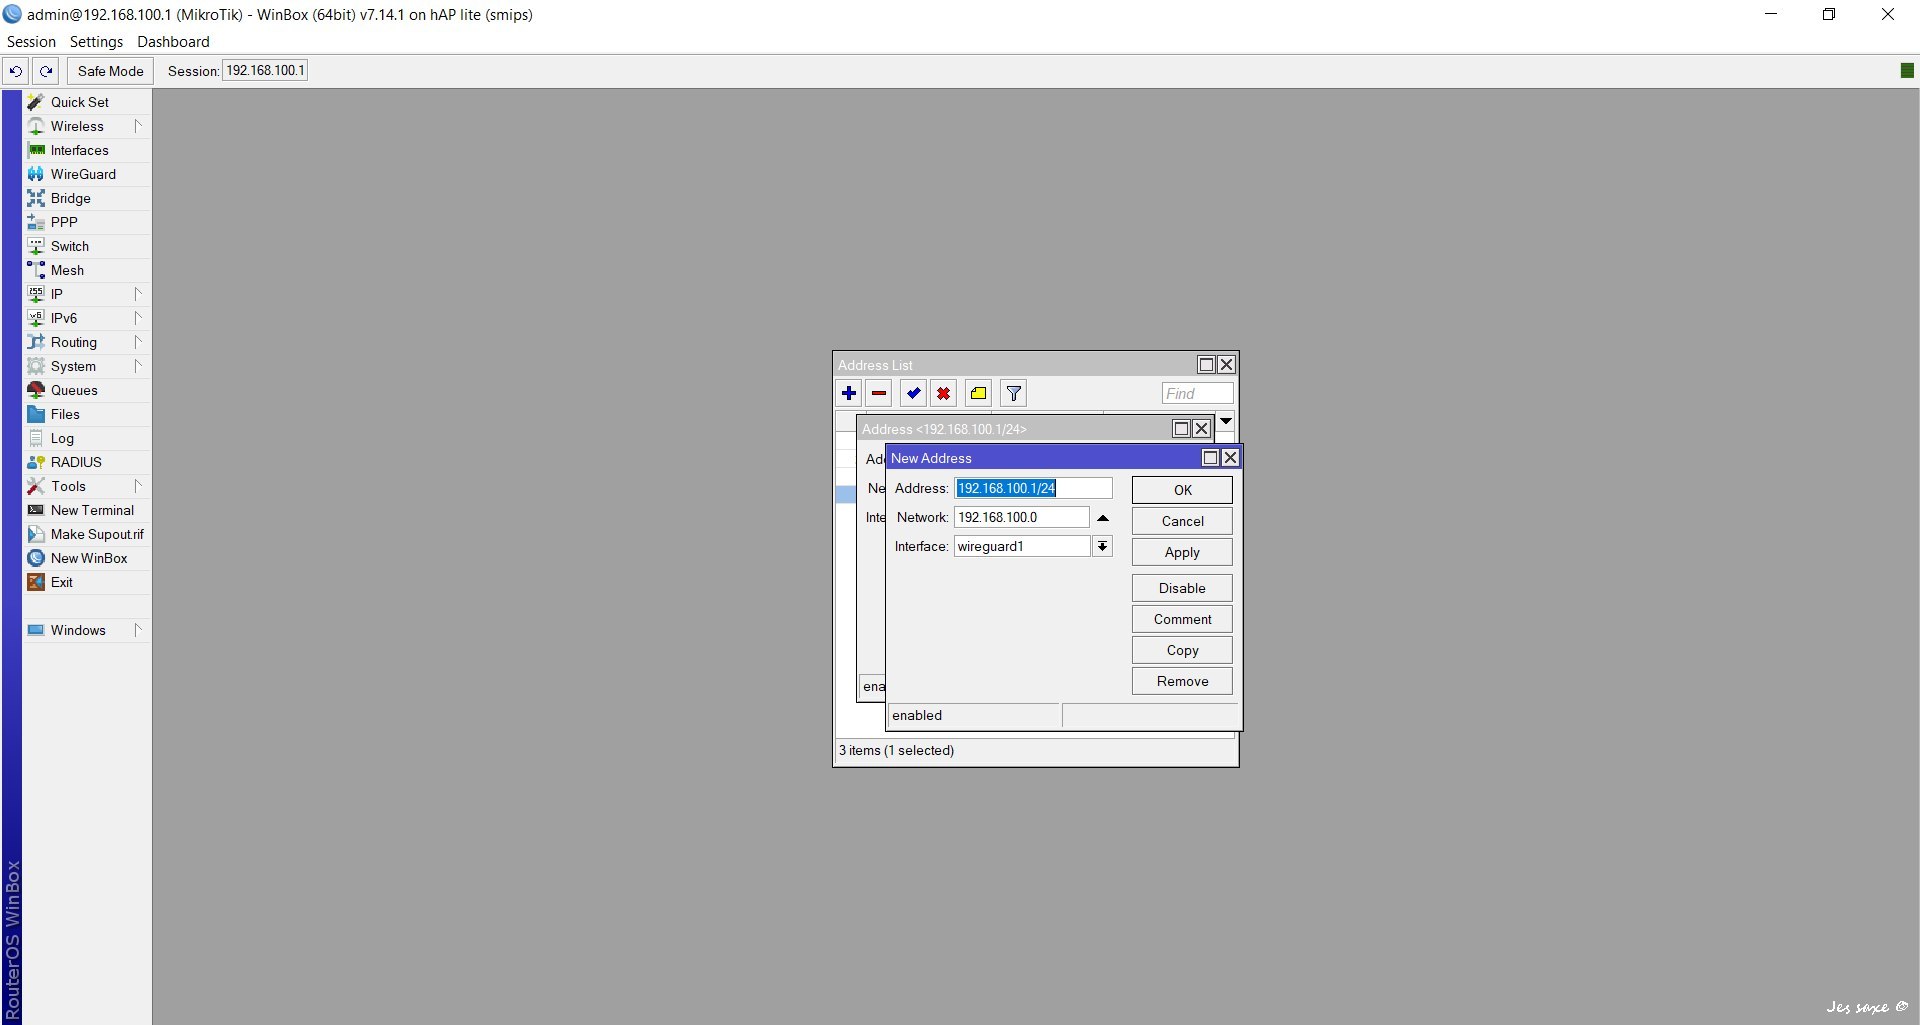The width and height of the screenshot is (1920, 1025).
Task: Expand the System submenu
Action: coord(138,366)
